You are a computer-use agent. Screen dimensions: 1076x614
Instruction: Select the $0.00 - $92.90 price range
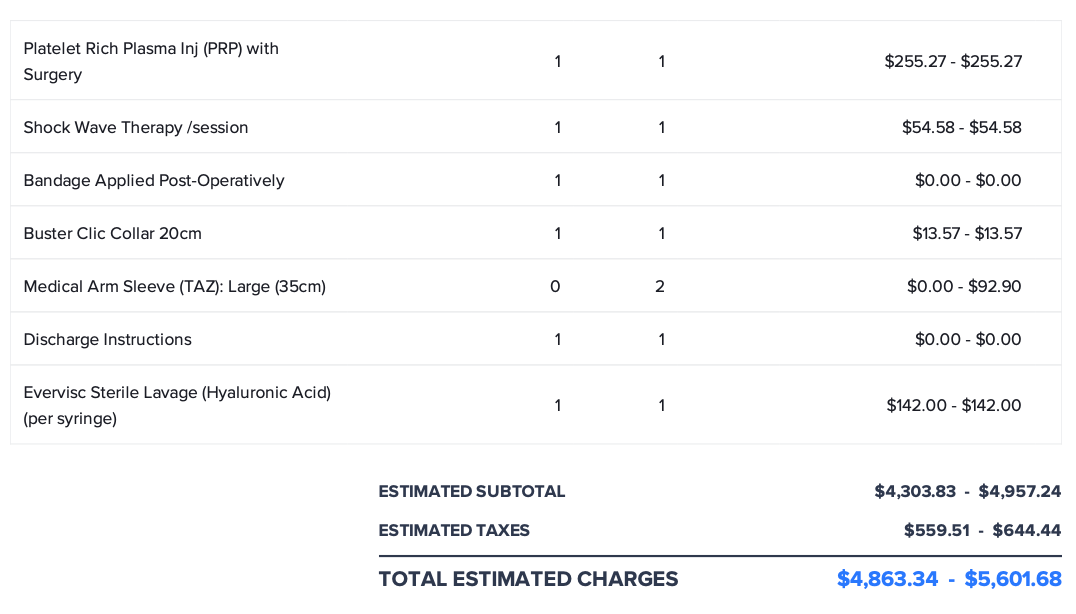[x=964, y=286]
